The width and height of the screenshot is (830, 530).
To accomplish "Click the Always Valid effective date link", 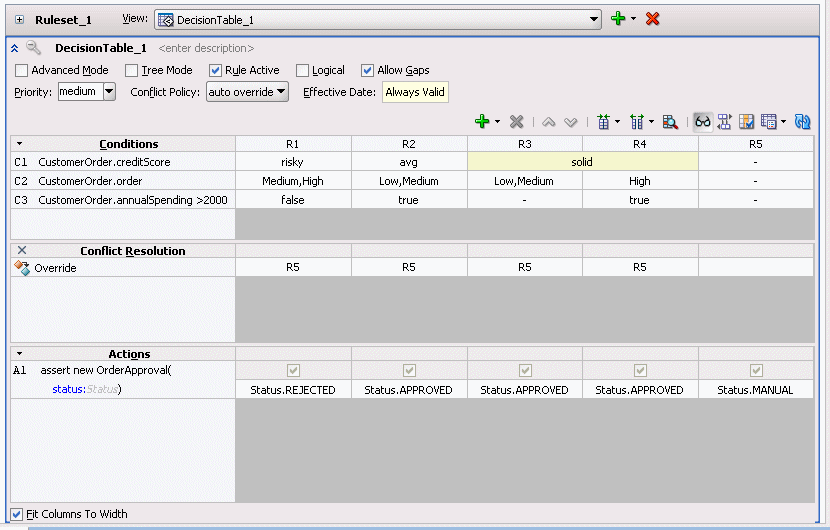I will point(416,92).
